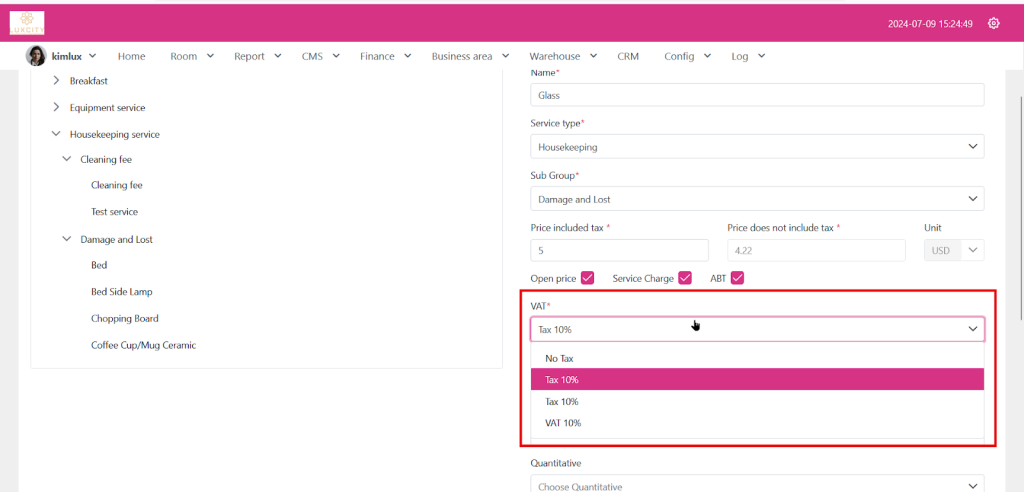Disable the ABT checkbox
This screenshot has height=492, width=1024.
[737, 278]
